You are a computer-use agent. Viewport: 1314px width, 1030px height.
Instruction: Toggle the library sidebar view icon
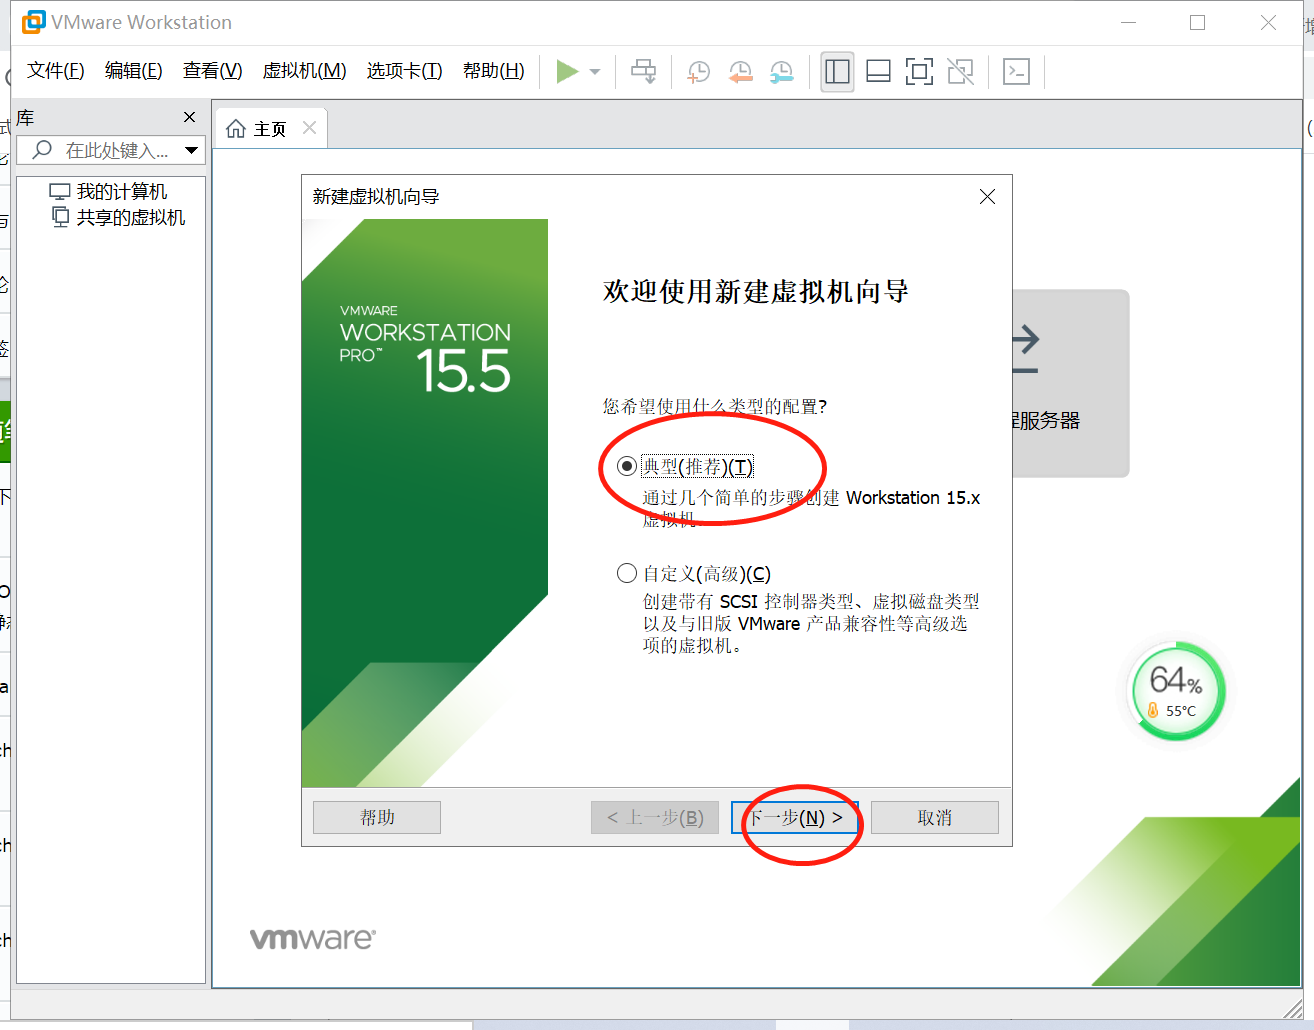pos(837,71)
